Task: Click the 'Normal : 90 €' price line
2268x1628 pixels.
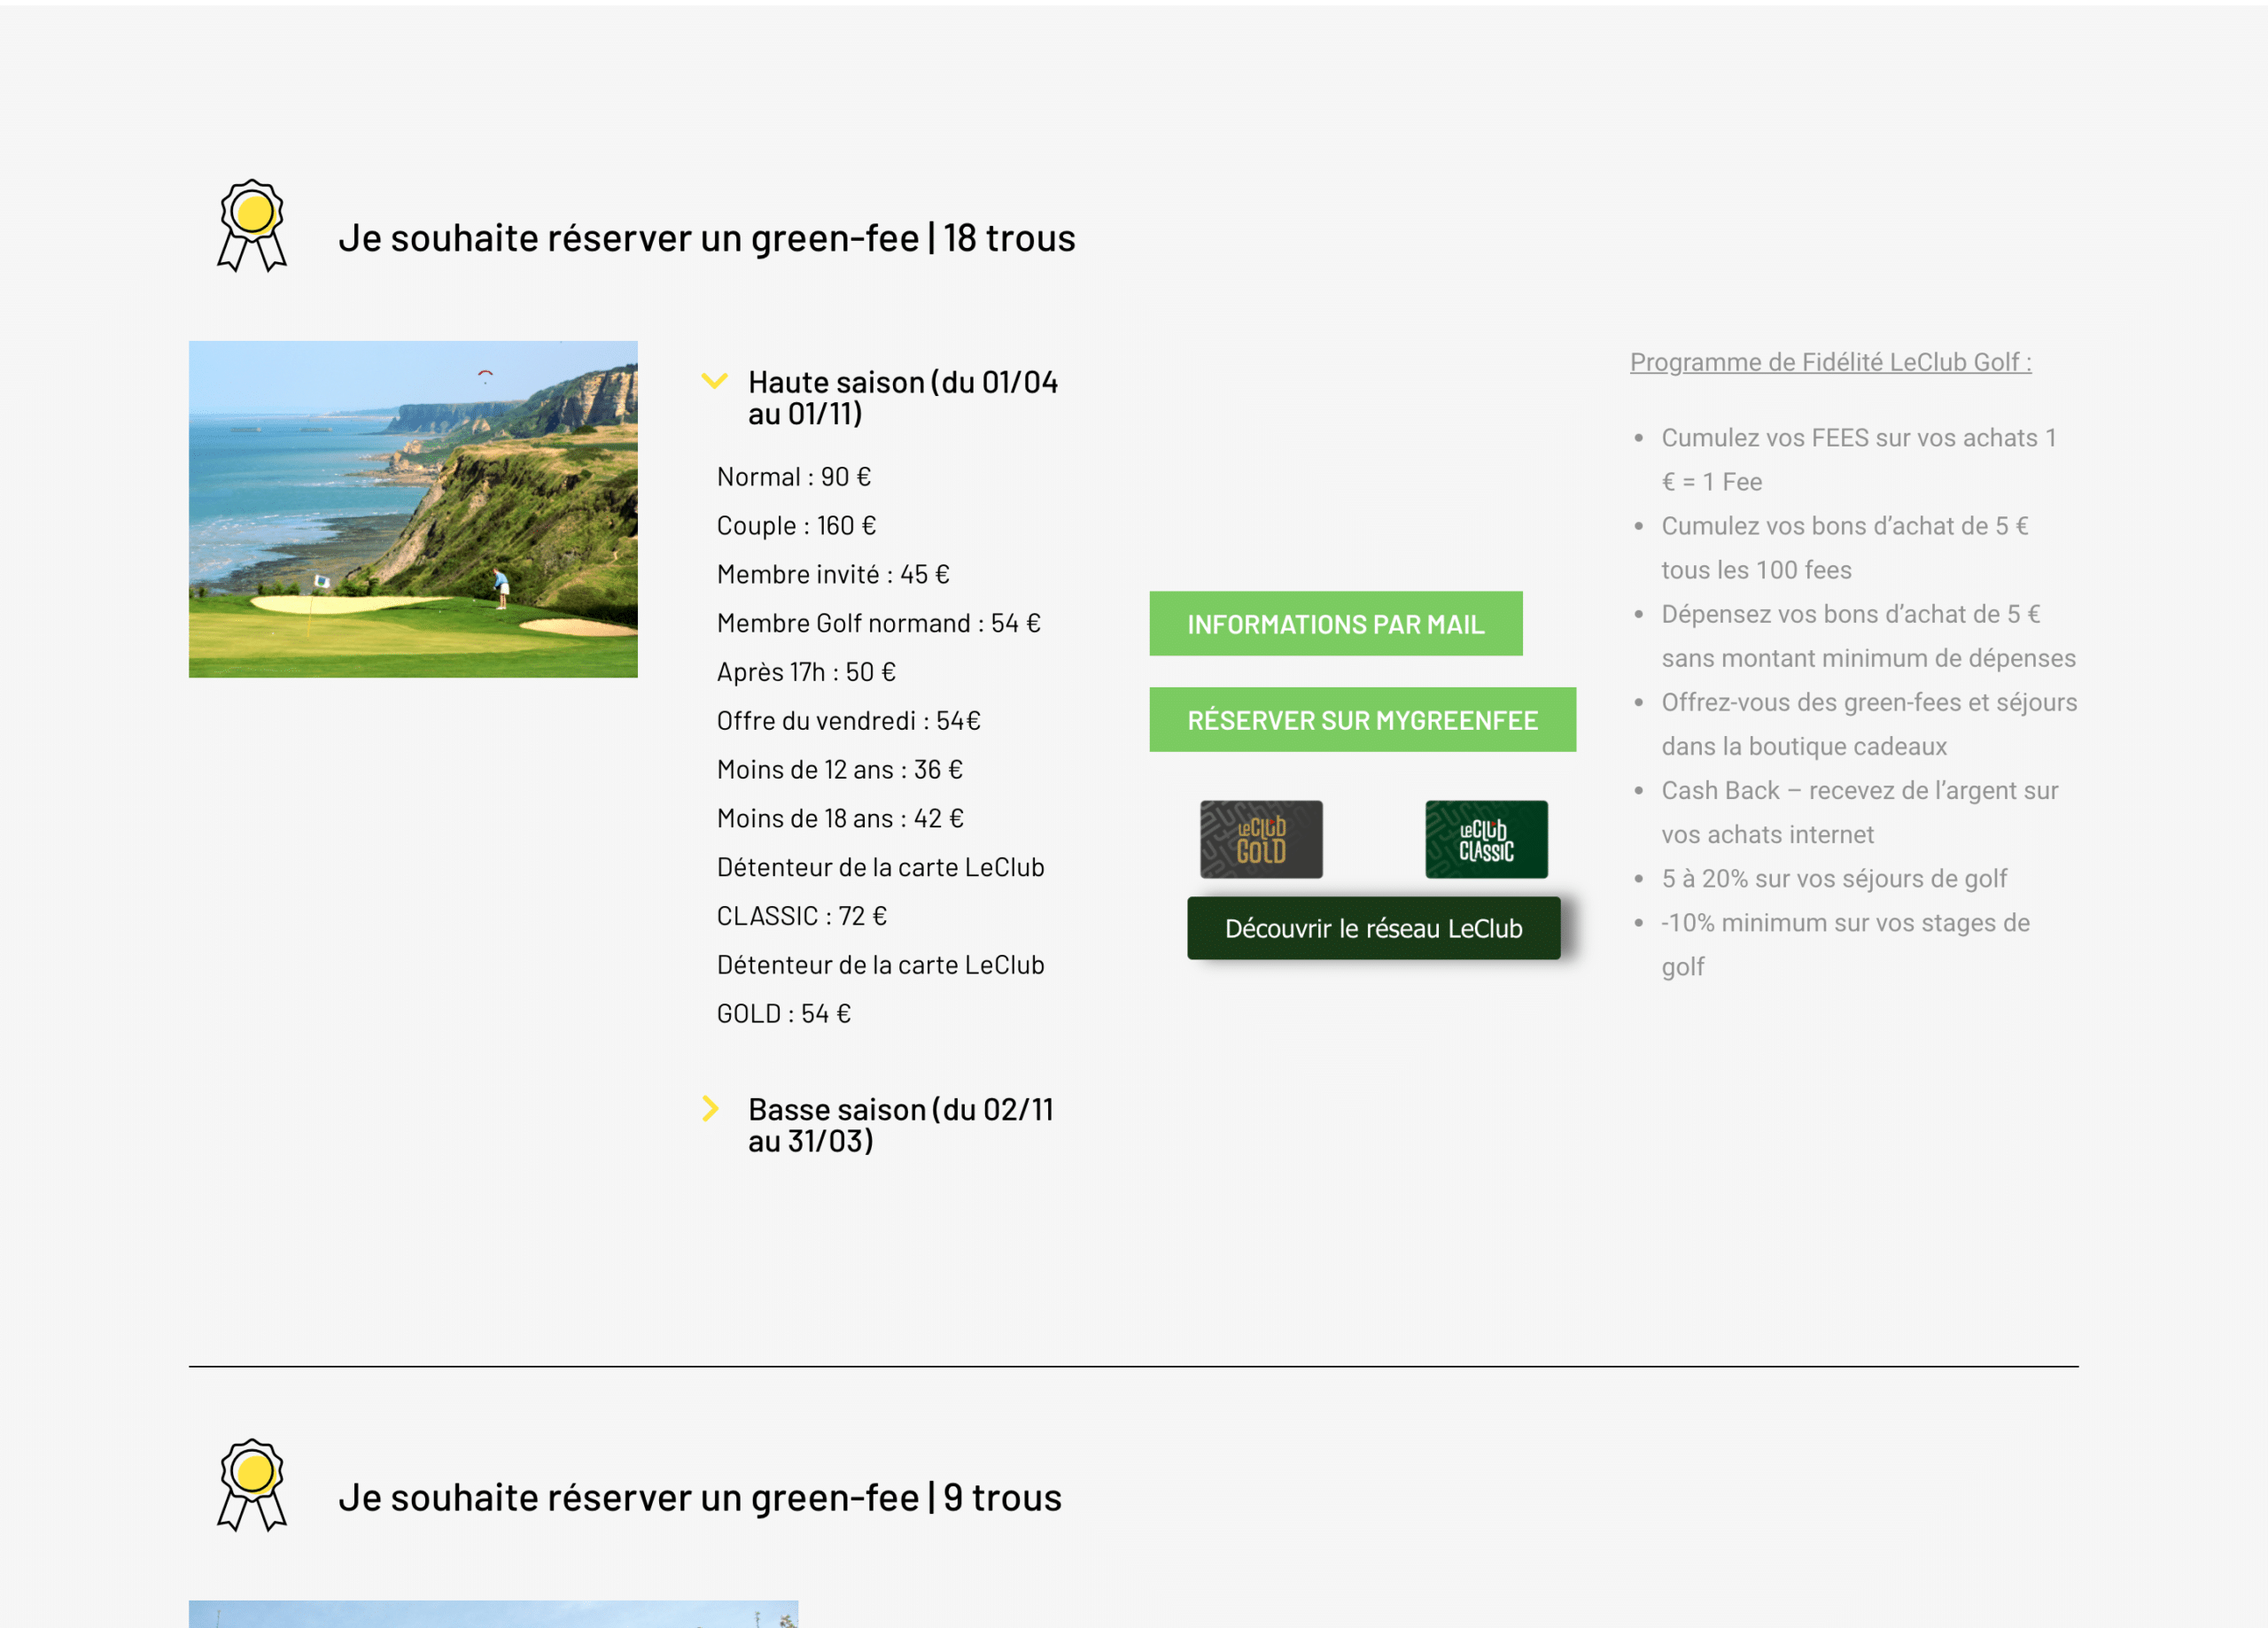Action: point(794,477)
